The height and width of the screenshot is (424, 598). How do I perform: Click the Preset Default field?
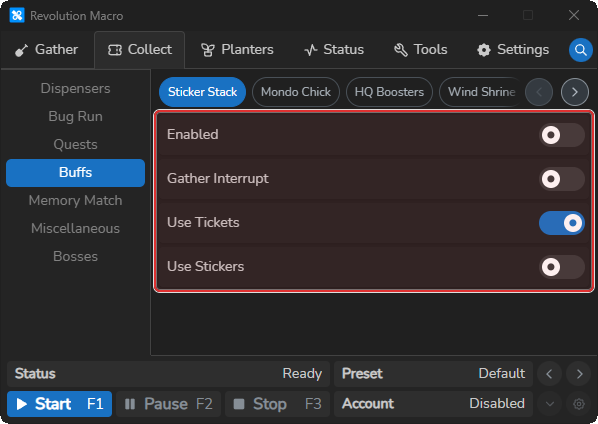pos(433,374)
